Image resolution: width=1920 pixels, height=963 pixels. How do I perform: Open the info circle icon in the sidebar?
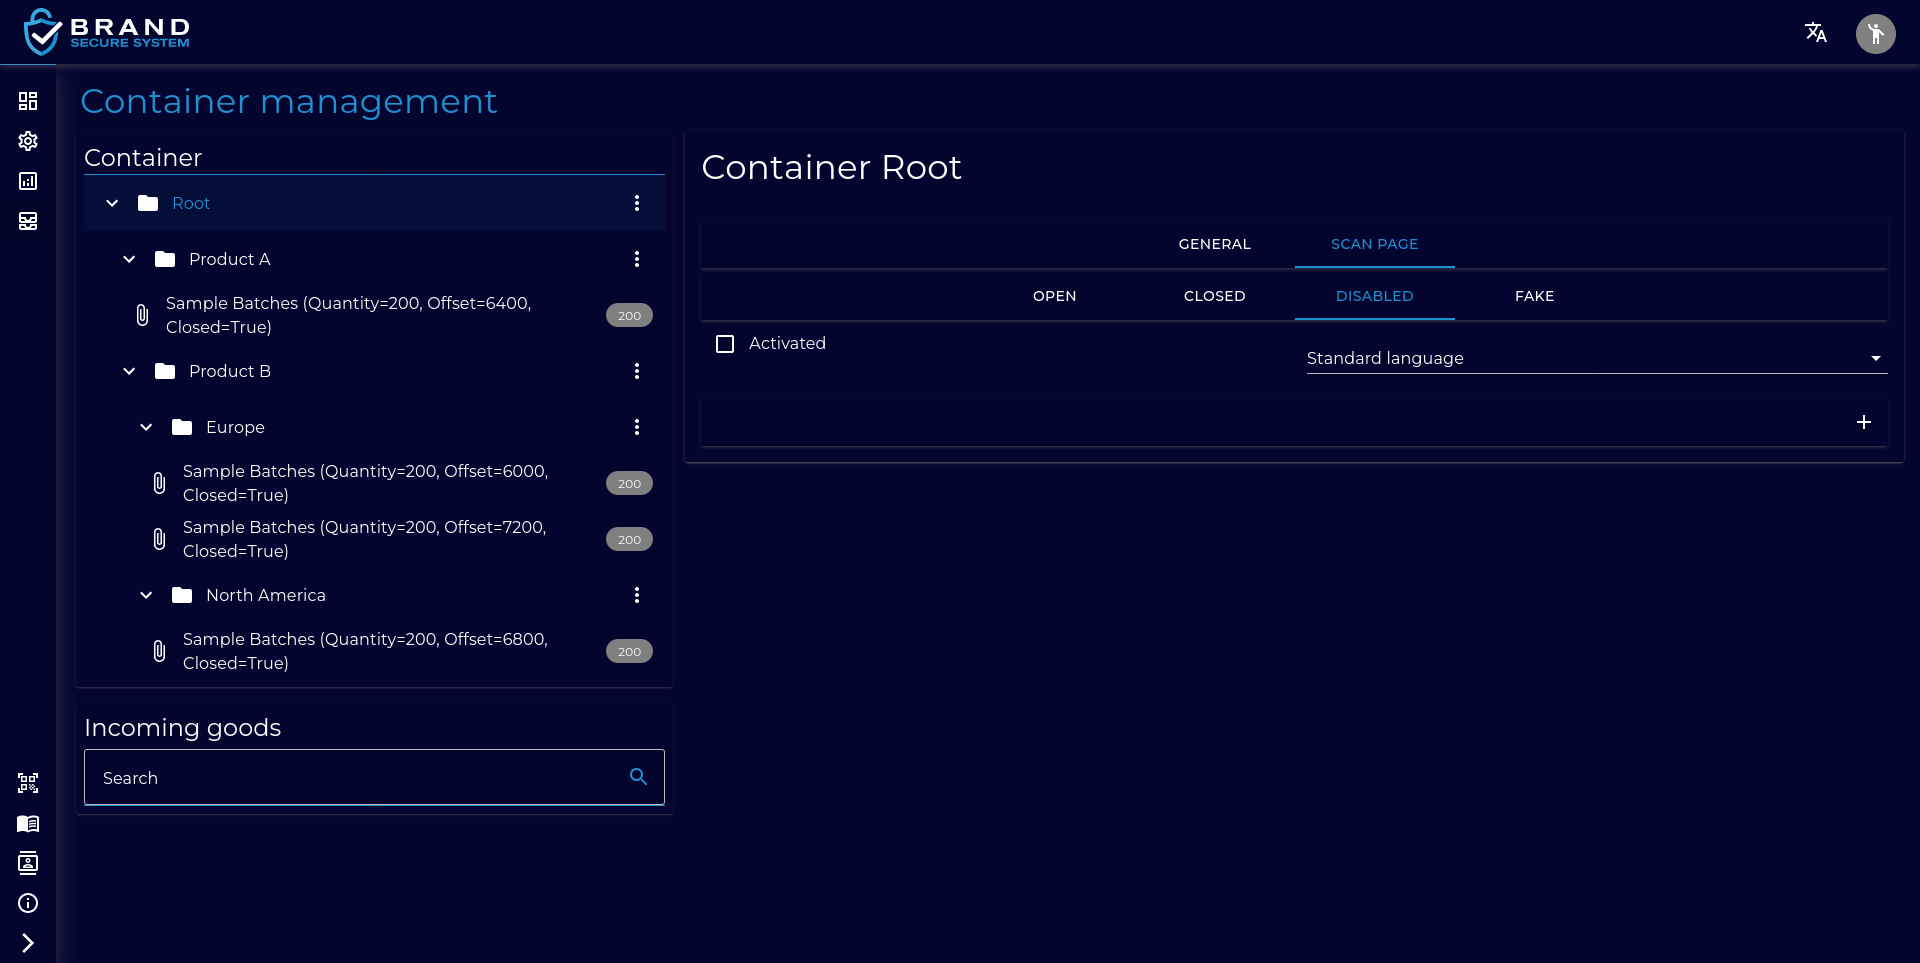pyautogui.click(x=28, y=903)
